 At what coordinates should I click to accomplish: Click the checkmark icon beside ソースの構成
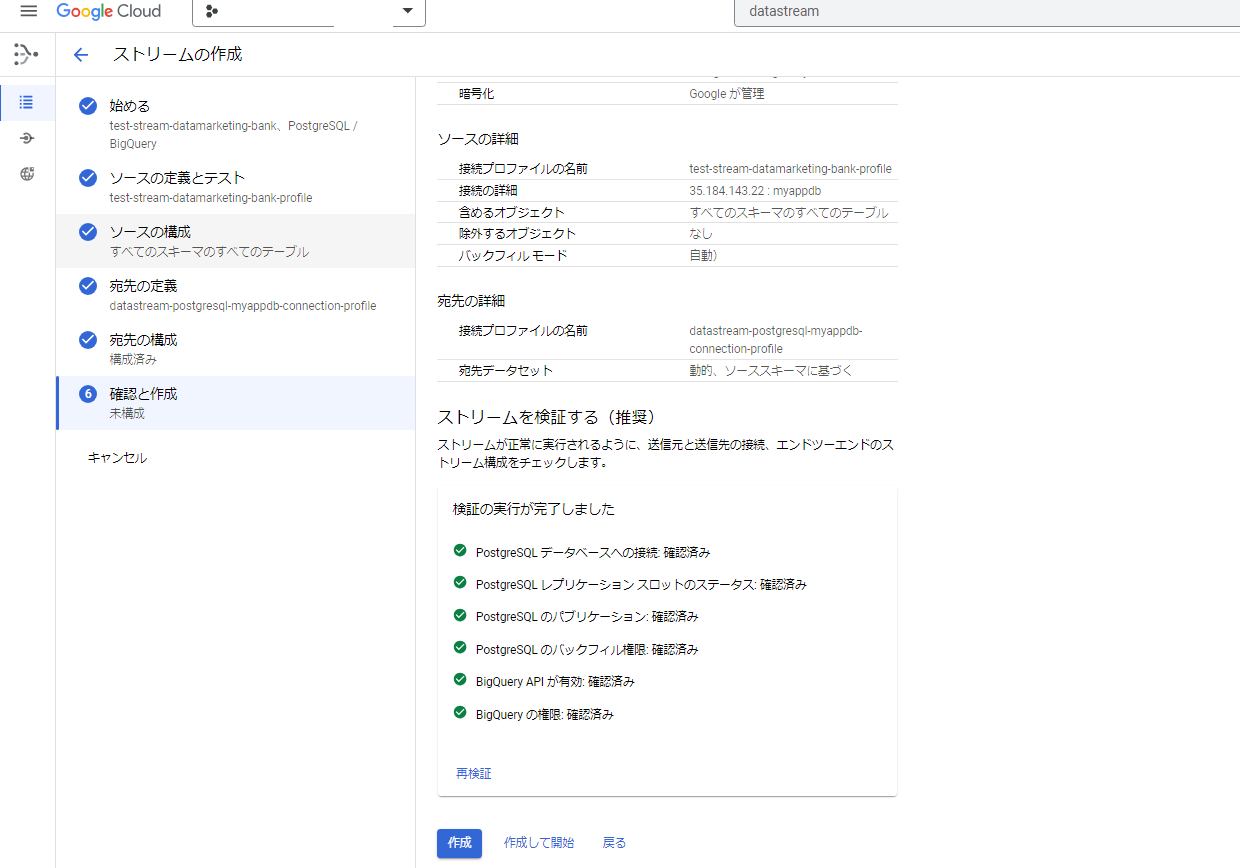pos(88,232)
